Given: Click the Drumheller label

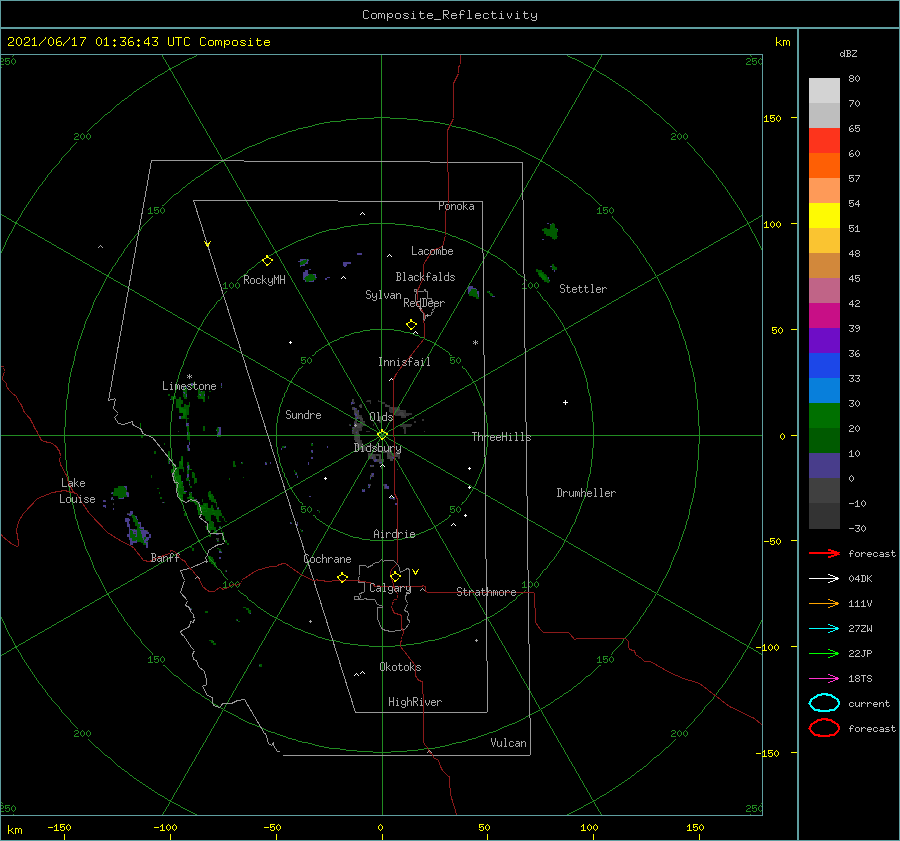Looking at the screenshot, I should (586, 493).
